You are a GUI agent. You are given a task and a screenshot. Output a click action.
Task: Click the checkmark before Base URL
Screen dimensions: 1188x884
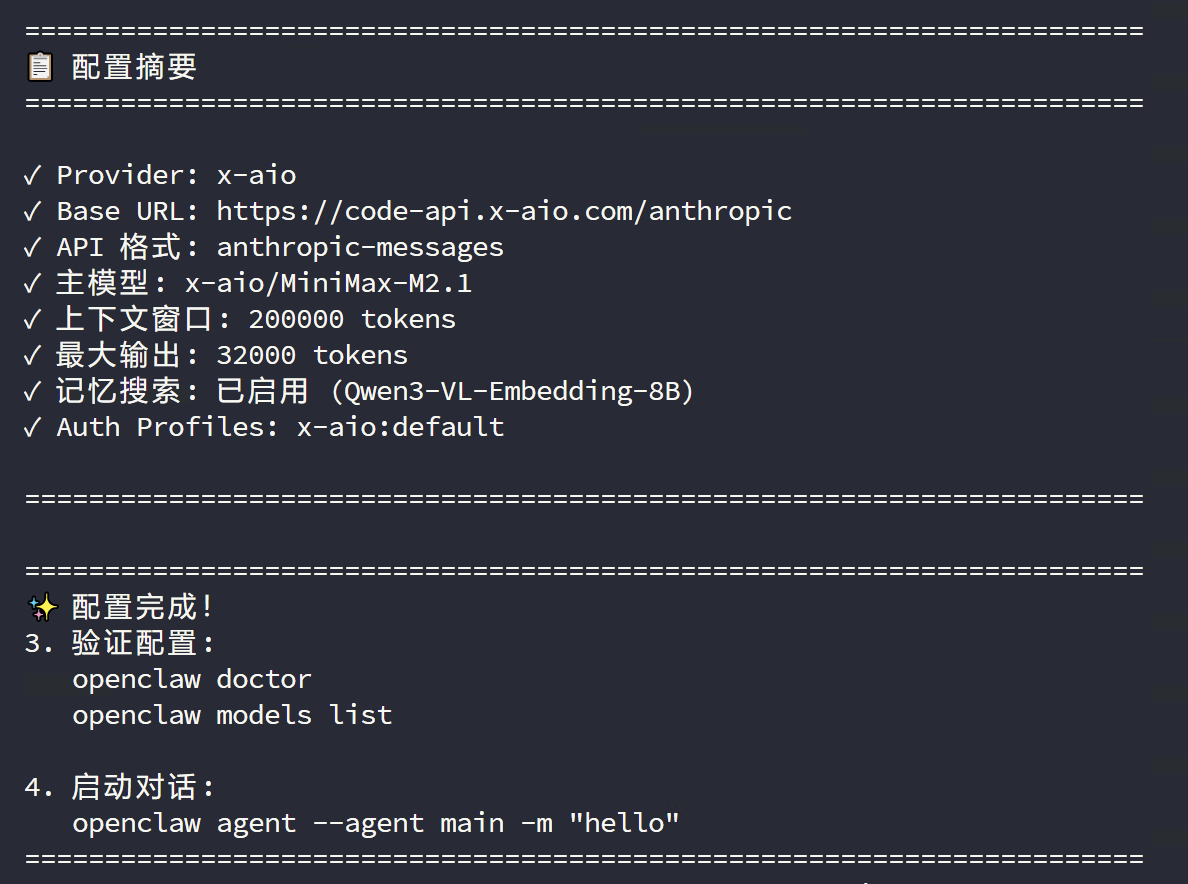click(33, 212)
